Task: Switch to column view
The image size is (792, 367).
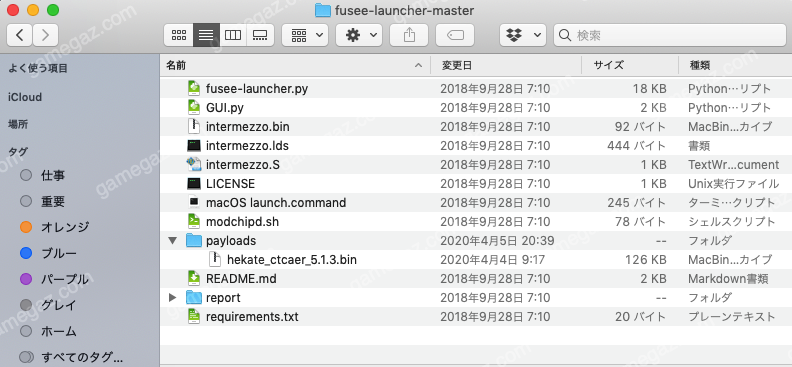Action: (233, 35)
